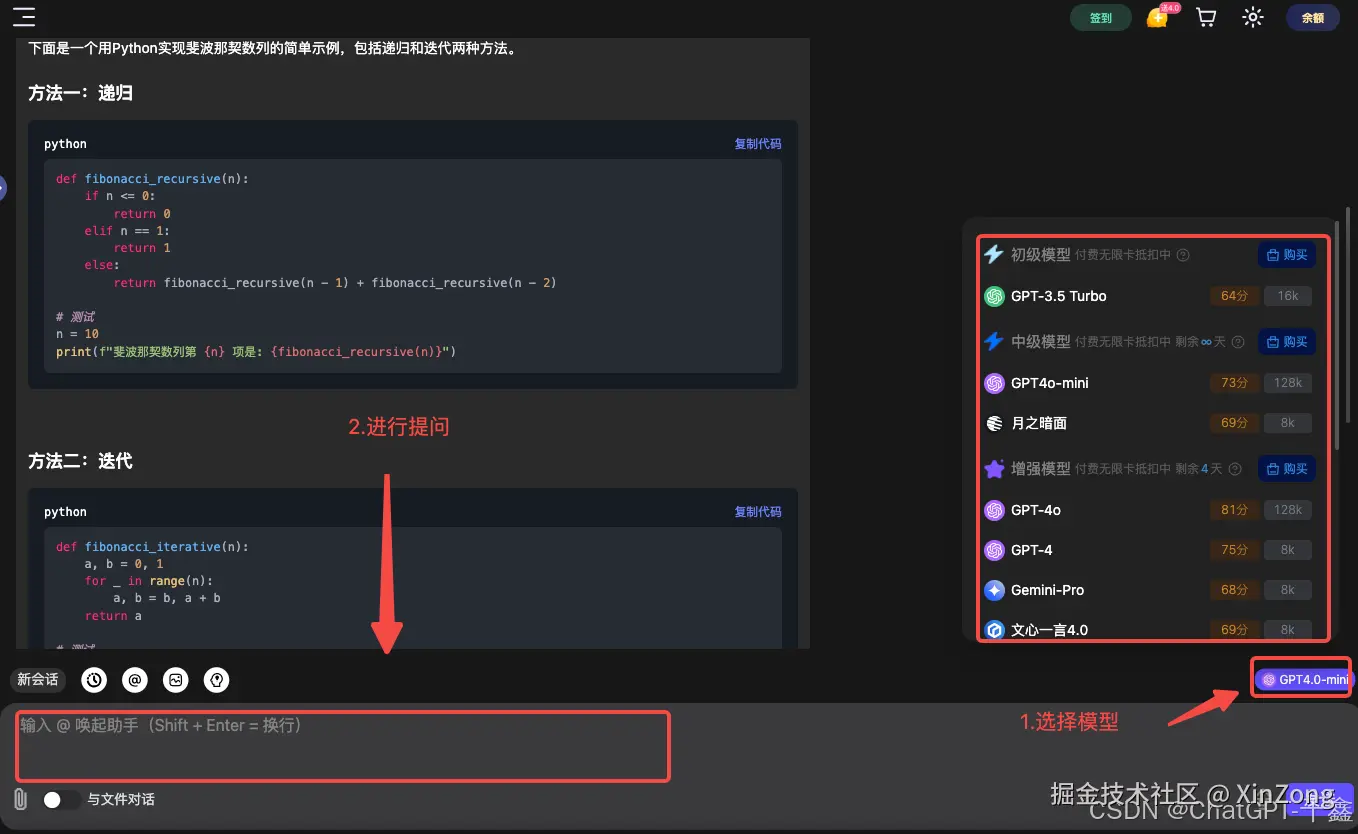Click the shopping cart icon
Image resolution: width=1358 pixels, height=834 pixels.
click(x=1205, y=17)
